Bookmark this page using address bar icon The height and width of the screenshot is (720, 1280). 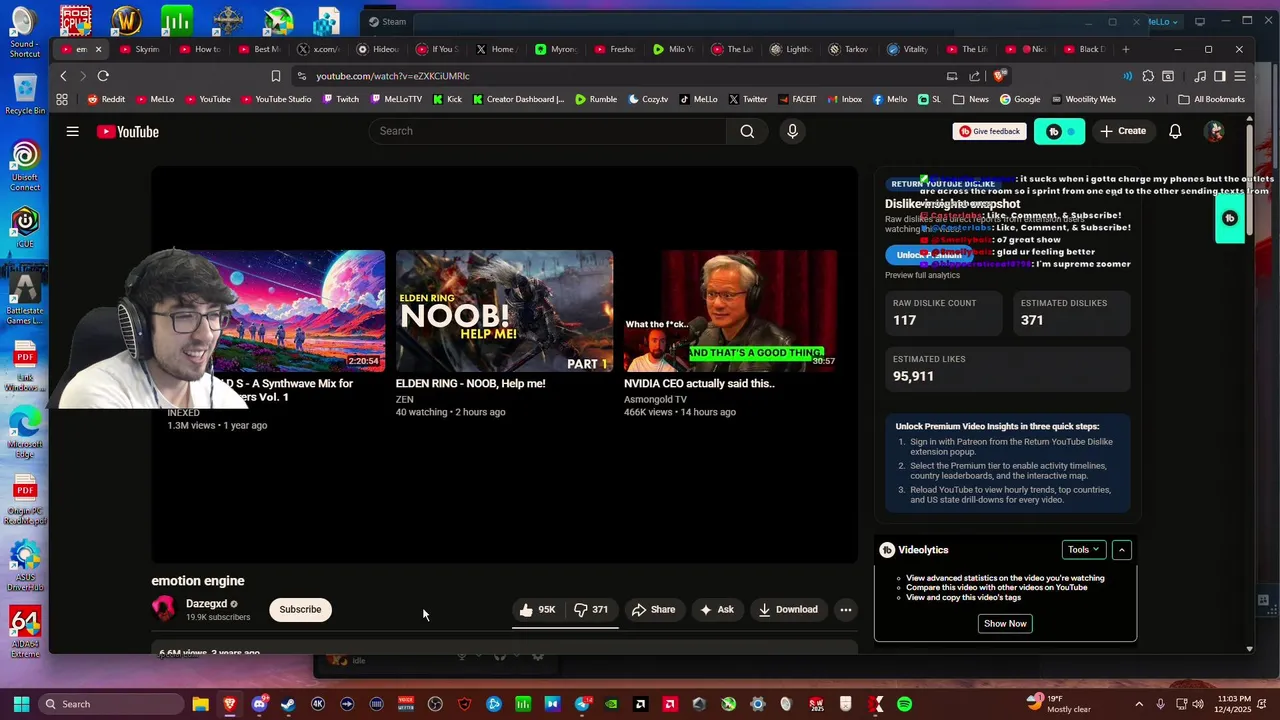tap(276, 76)
